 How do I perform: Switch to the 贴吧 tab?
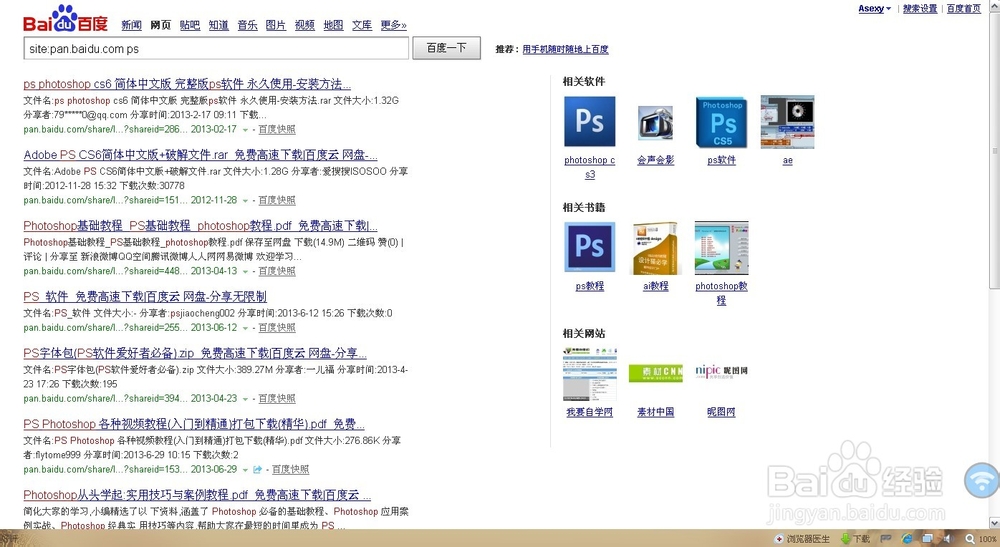(189, 25)
